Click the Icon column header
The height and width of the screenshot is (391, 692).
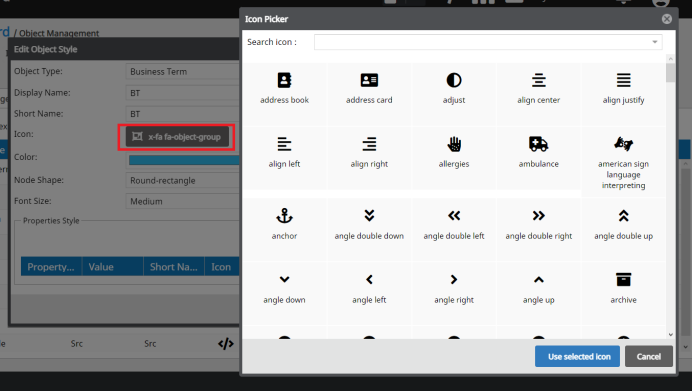[222, 267]
